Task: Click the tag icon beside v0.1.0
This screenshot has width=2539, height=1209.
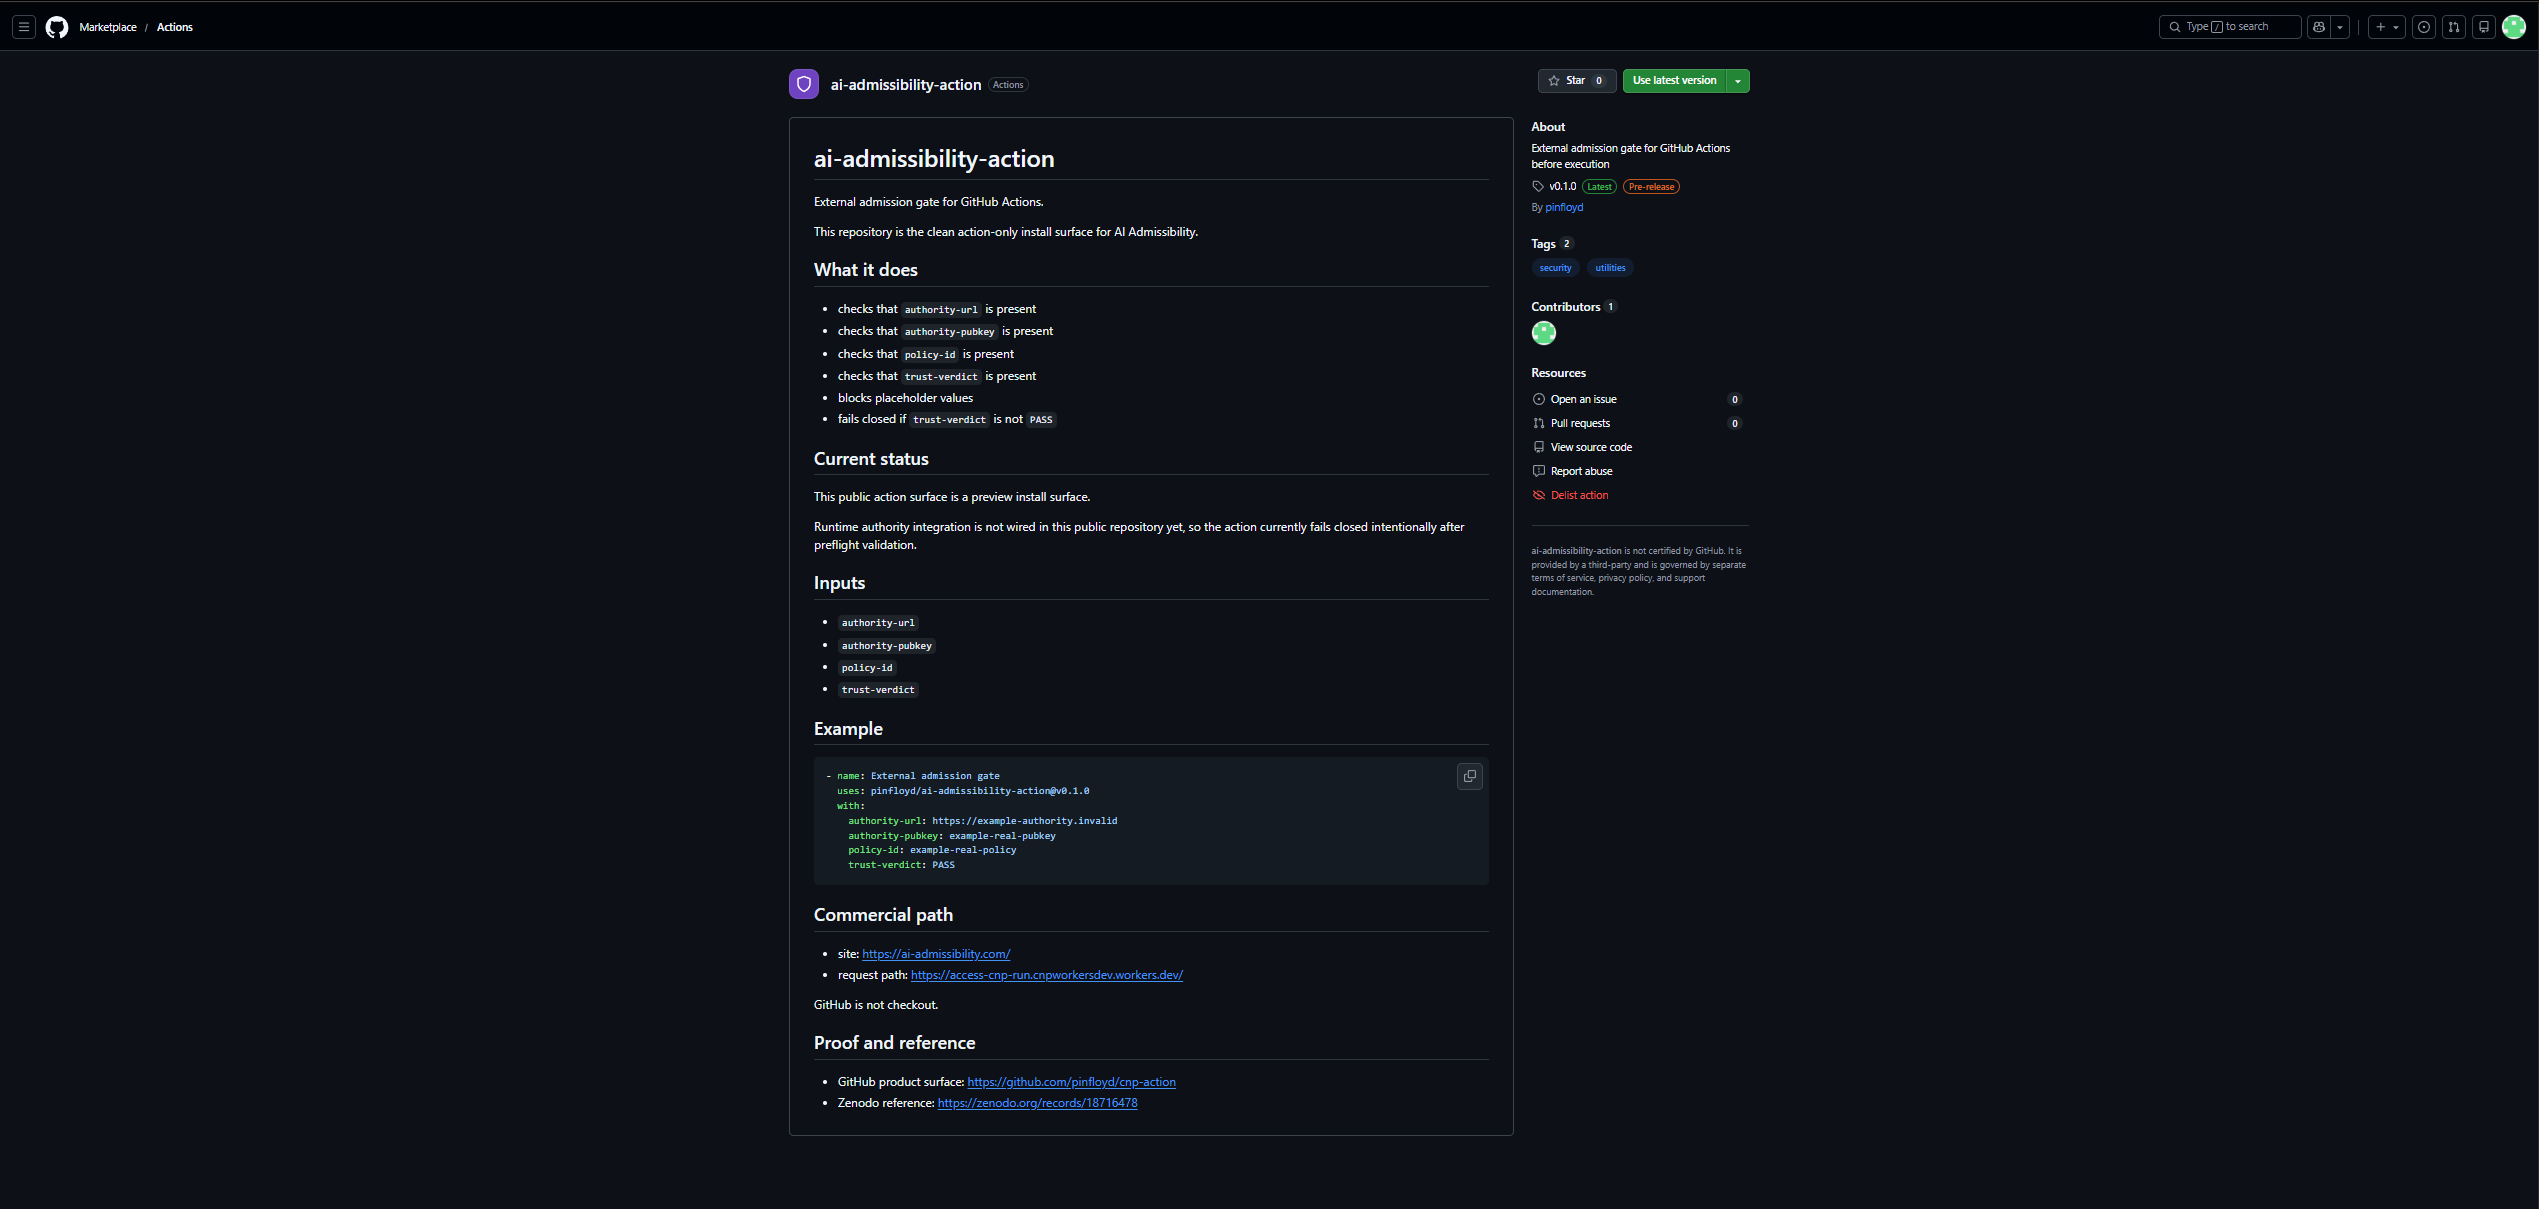Action: (x=1538, y=186)
